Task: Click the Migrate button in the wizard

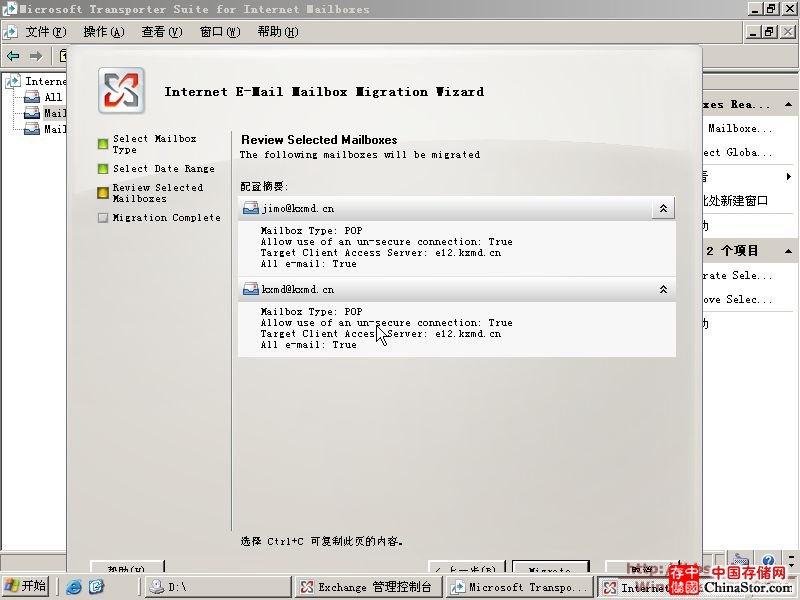Action: tap(551, 567)
